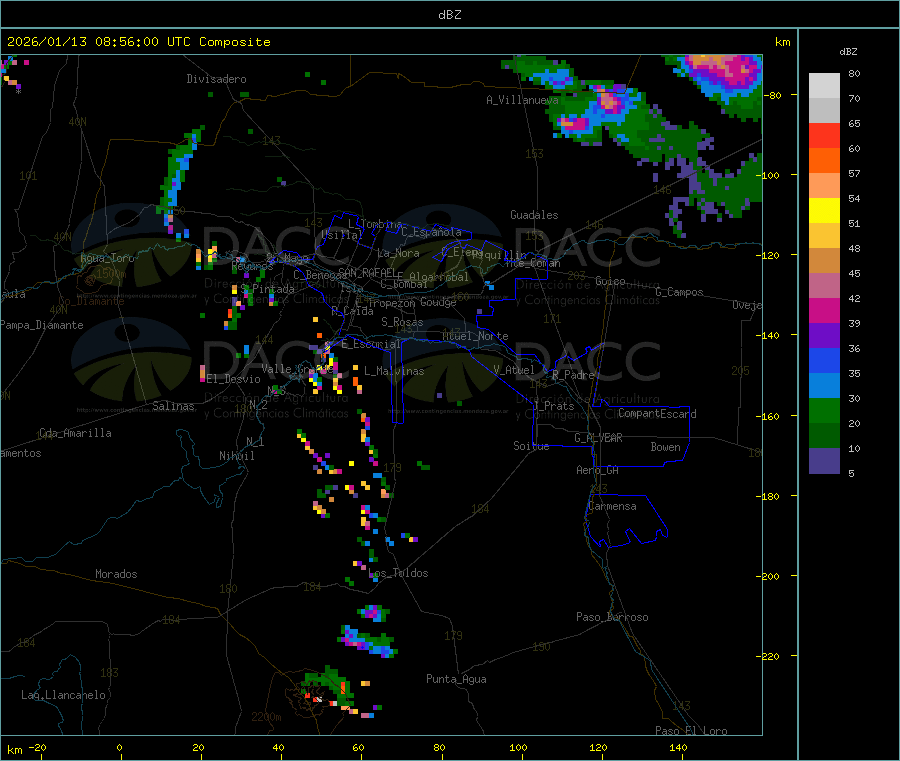Click the Soitue map label
This screenshot has width=900, height=761.
pyautogui.click(x=531, y=446)
